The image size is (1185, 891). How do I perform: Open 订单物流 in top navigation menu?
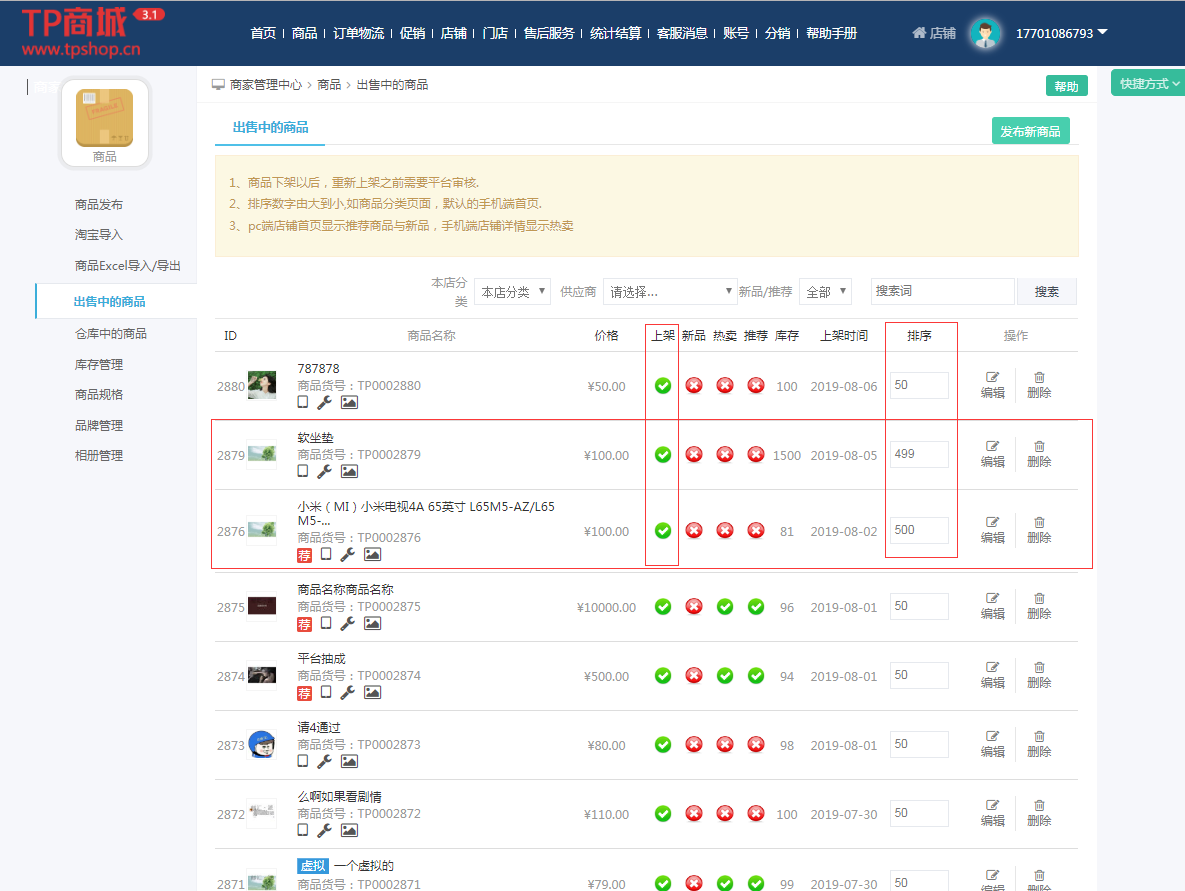point(358,33)
